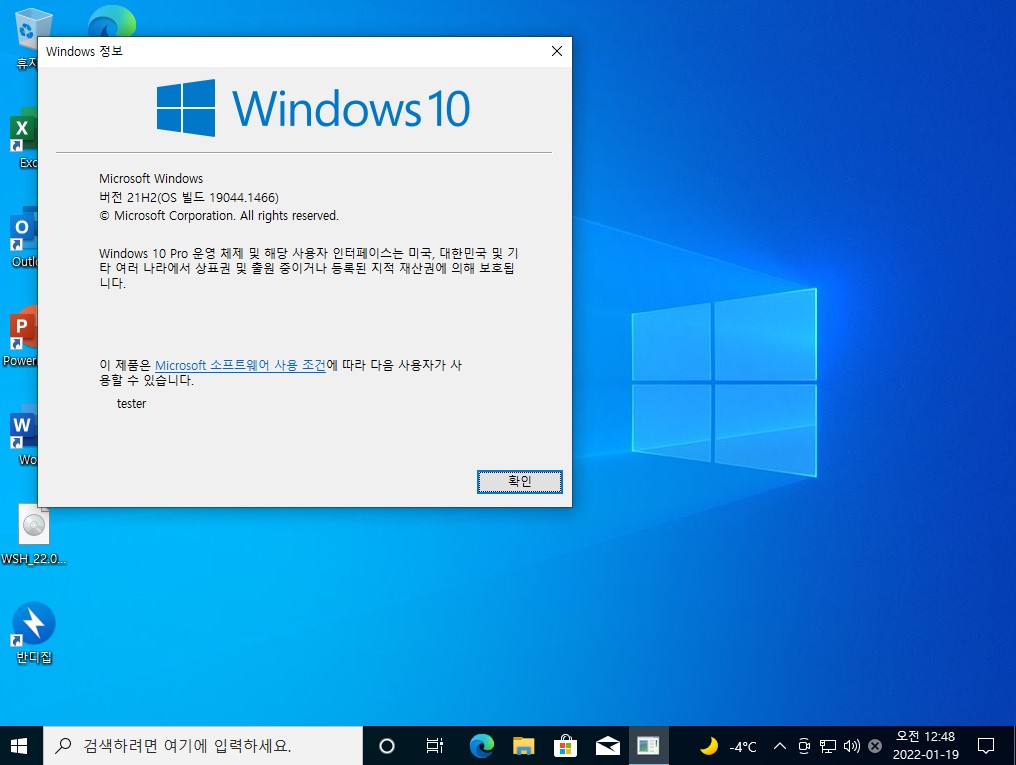This screenshot has width=1016, height=765.
Task: Open the Mail app on taskbar
Action: click(608, 746)
